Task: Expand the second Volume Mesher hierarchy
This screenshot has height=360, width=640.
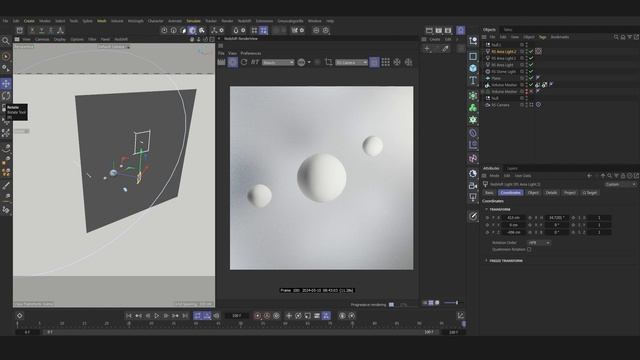Action: coord(483,92)
